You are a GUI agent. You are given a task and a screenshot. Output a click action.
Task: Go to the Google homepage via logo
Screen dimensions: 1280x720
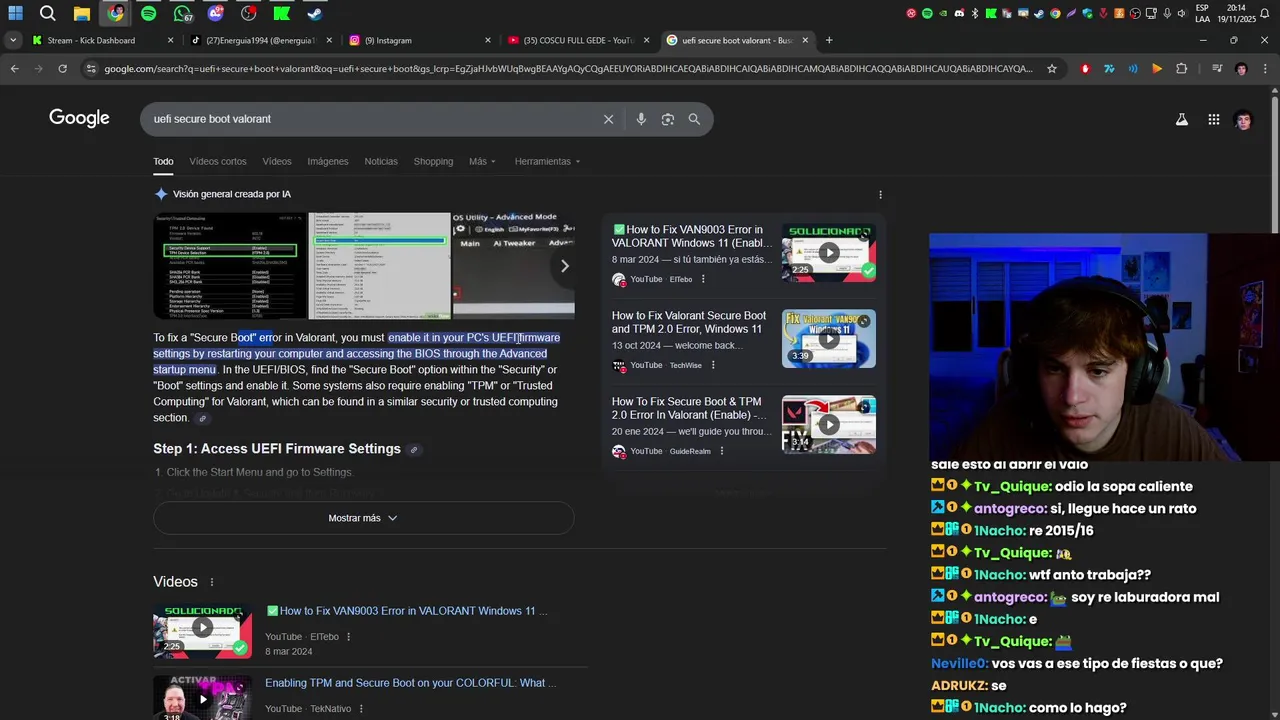click(79, 118)
